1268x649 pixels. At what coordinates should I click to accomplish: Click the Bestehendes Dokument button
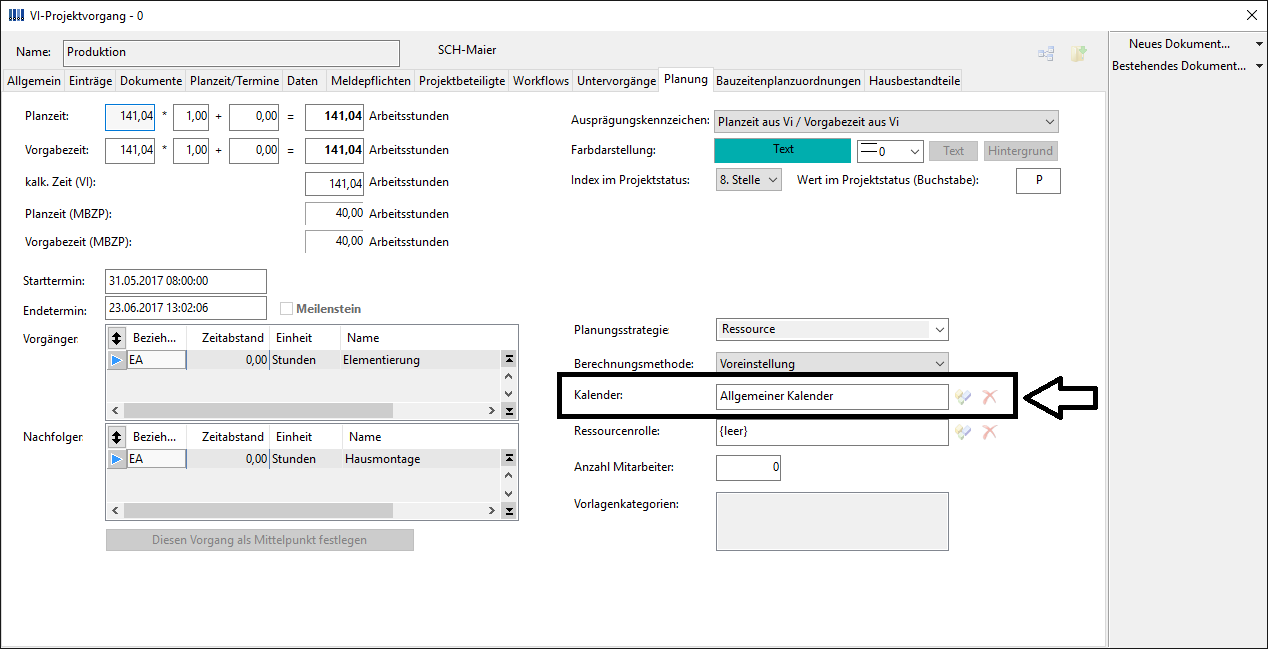[1180, 66]
